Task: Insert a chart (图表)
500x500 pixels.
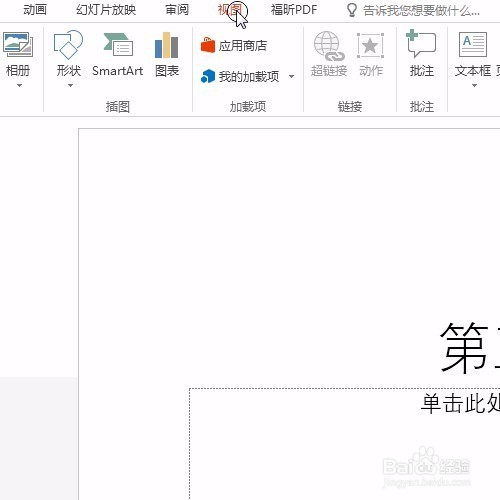Action: 167,54
